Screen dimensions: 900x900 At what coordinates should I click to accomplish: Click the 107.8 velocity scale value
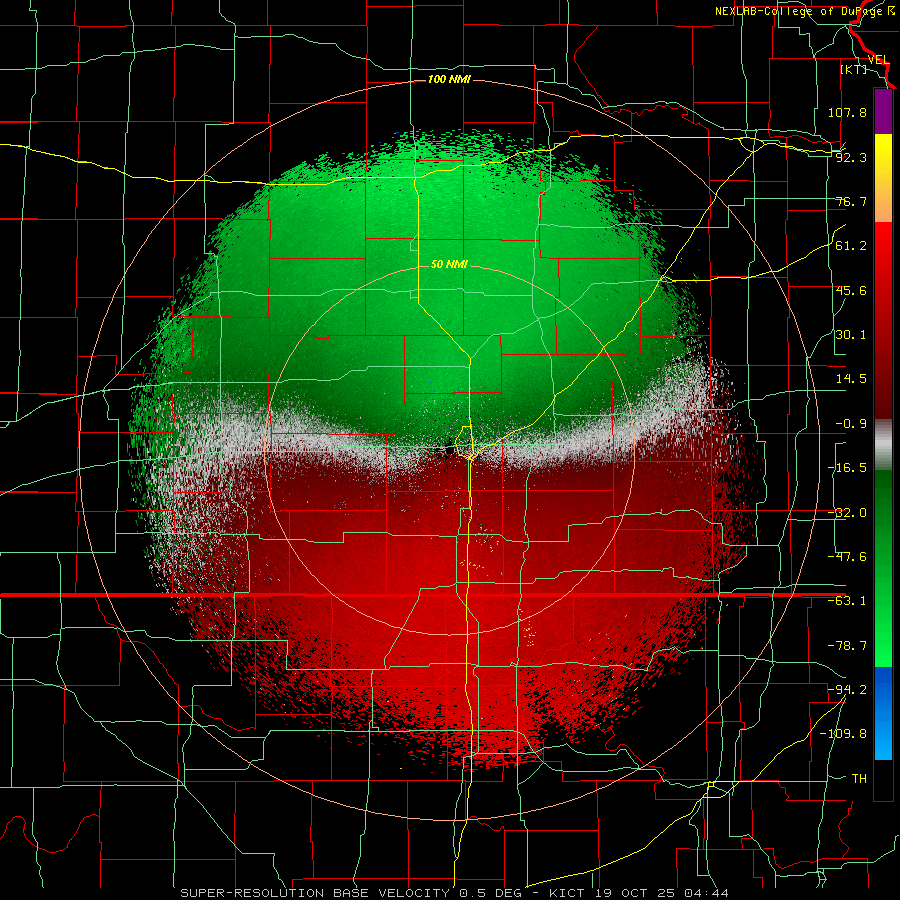pos(847,112)
